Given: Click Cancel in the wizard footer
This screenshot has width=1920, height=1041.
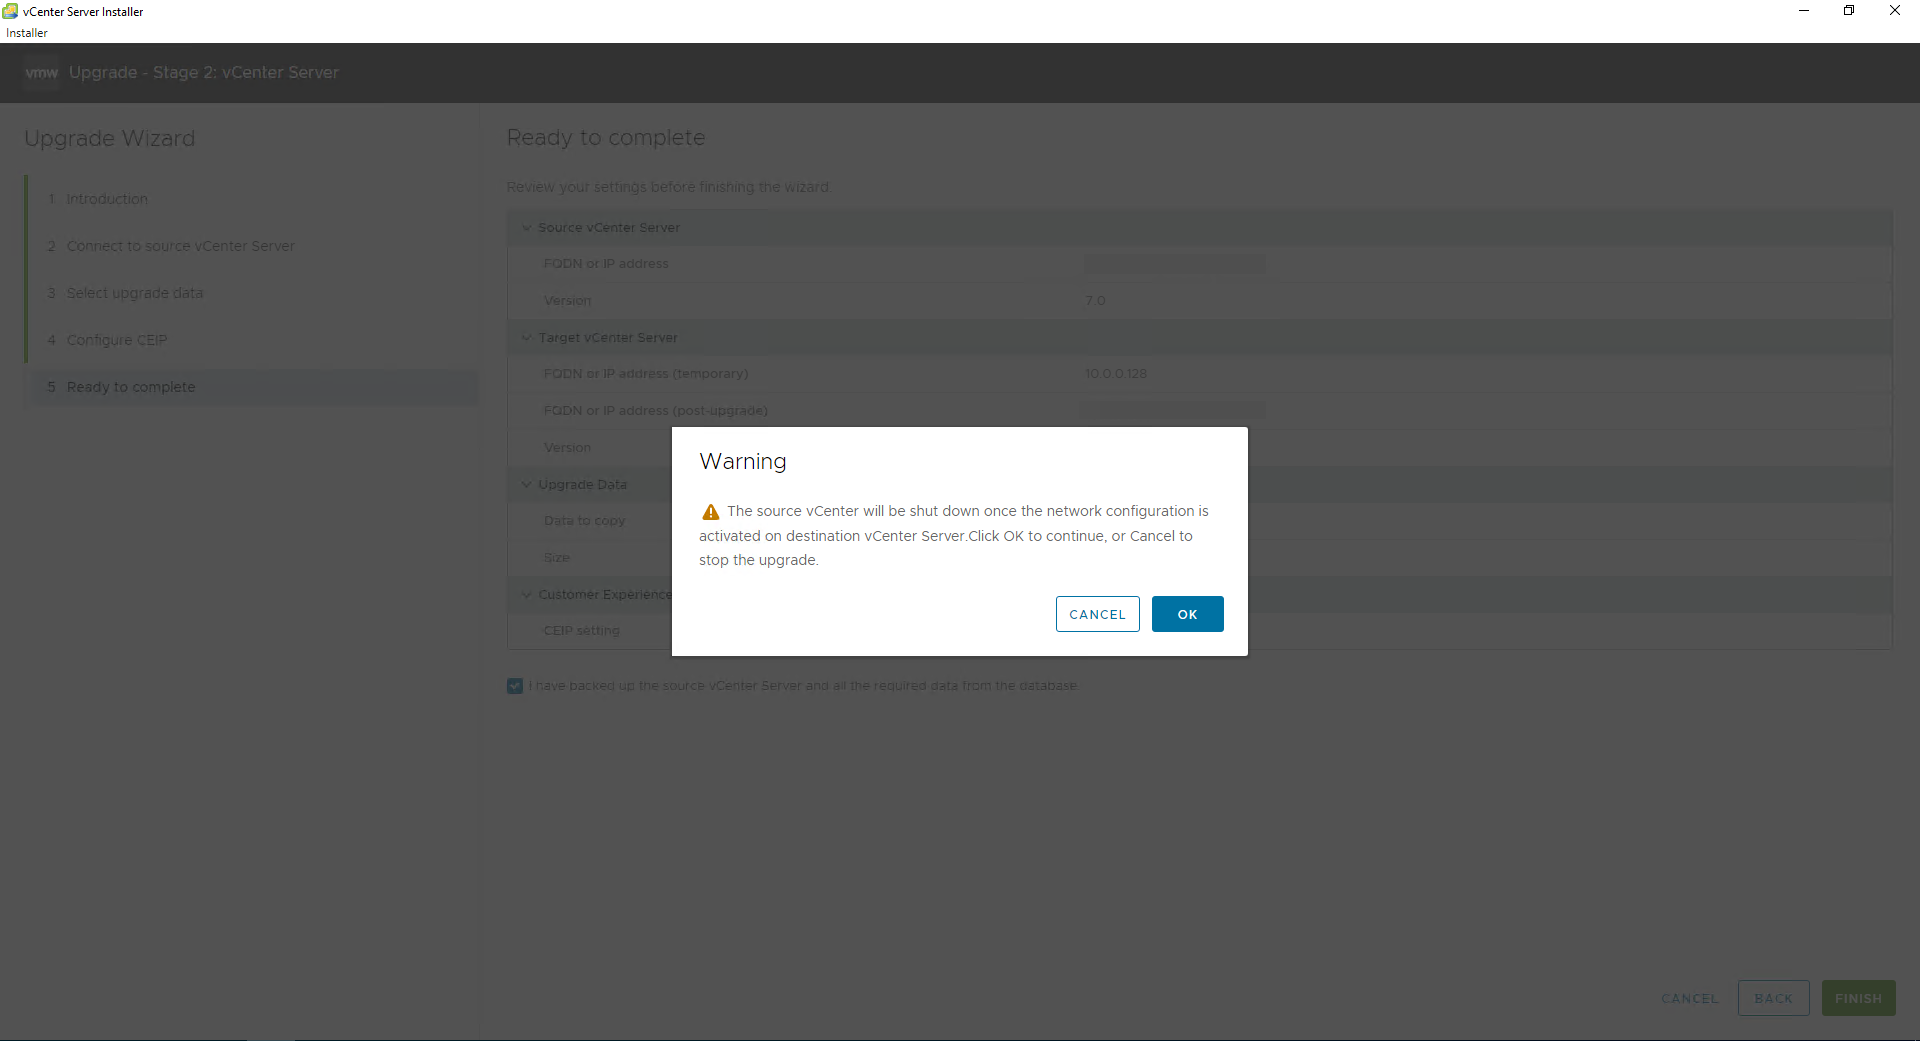Looking at the screenshot, I should [1689, 998].
